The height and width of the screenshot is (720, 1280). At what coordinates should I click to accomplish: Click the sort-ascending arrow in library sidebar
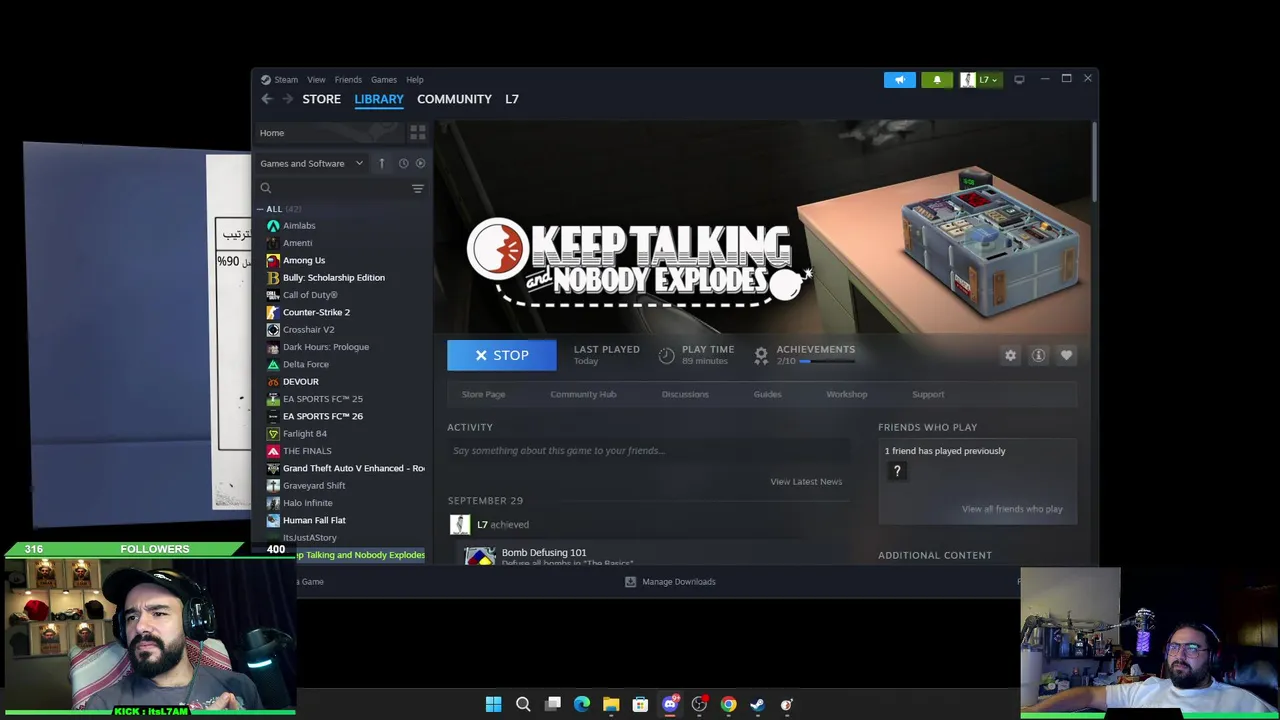click(x=381, y=163)
